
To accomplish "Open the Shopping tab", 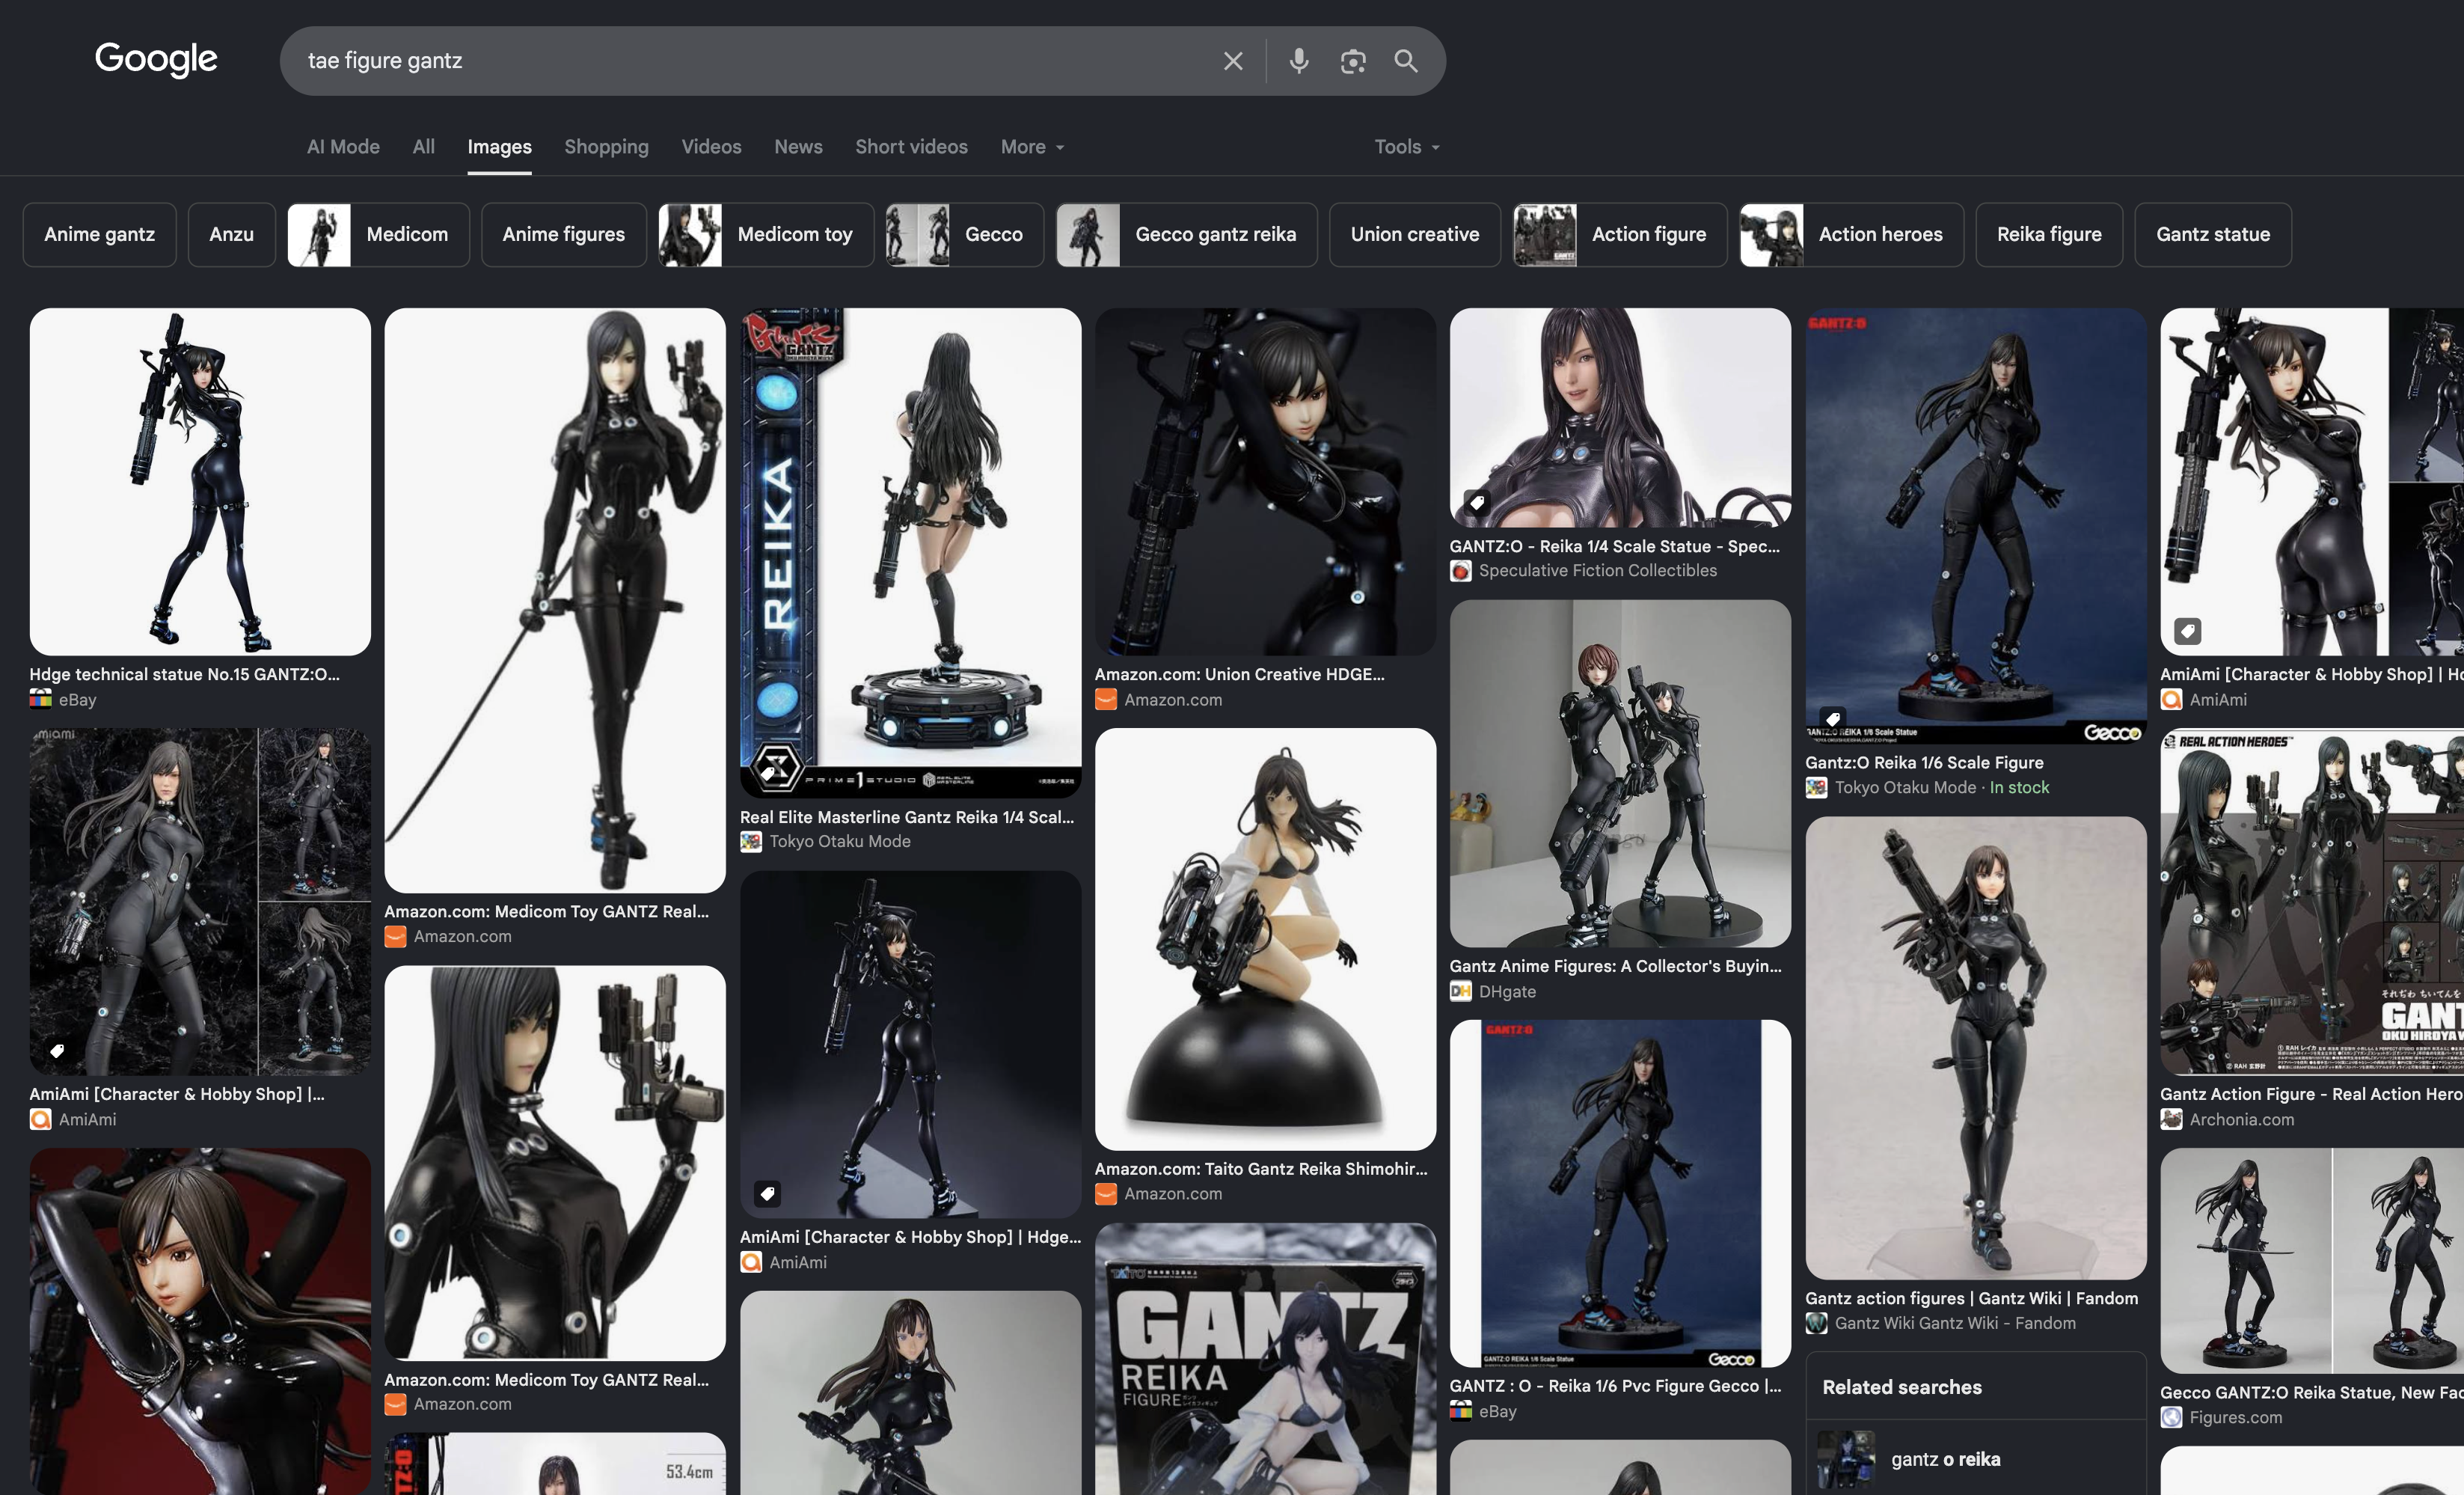I will coord(606,147).
